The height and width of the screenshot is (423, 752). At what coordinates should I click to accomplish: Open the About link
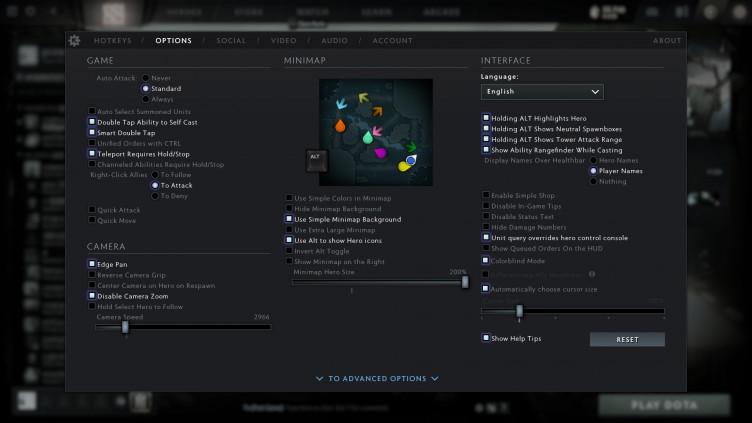(x=667, y=41)
